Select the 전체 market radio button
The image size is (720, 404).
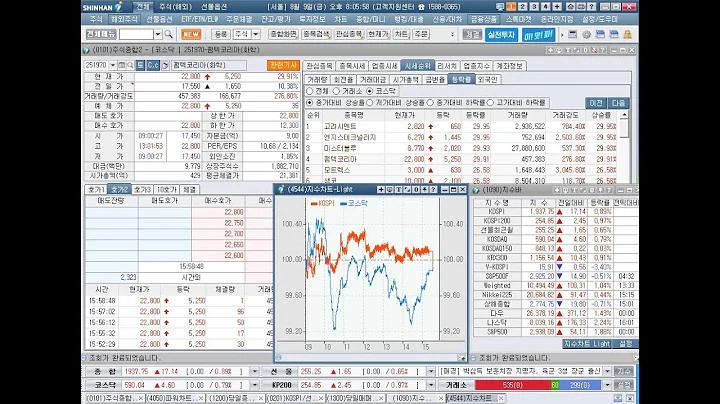pos(310,91)
